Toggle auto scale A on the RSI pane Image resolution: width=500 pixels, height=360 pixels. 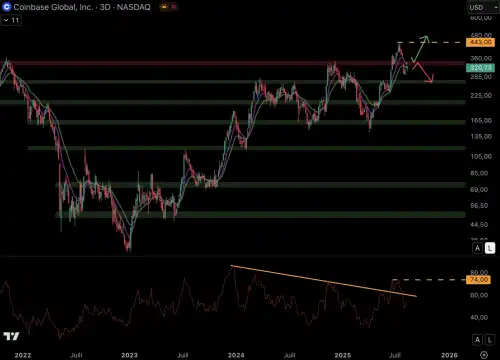[x=477, y=340]
